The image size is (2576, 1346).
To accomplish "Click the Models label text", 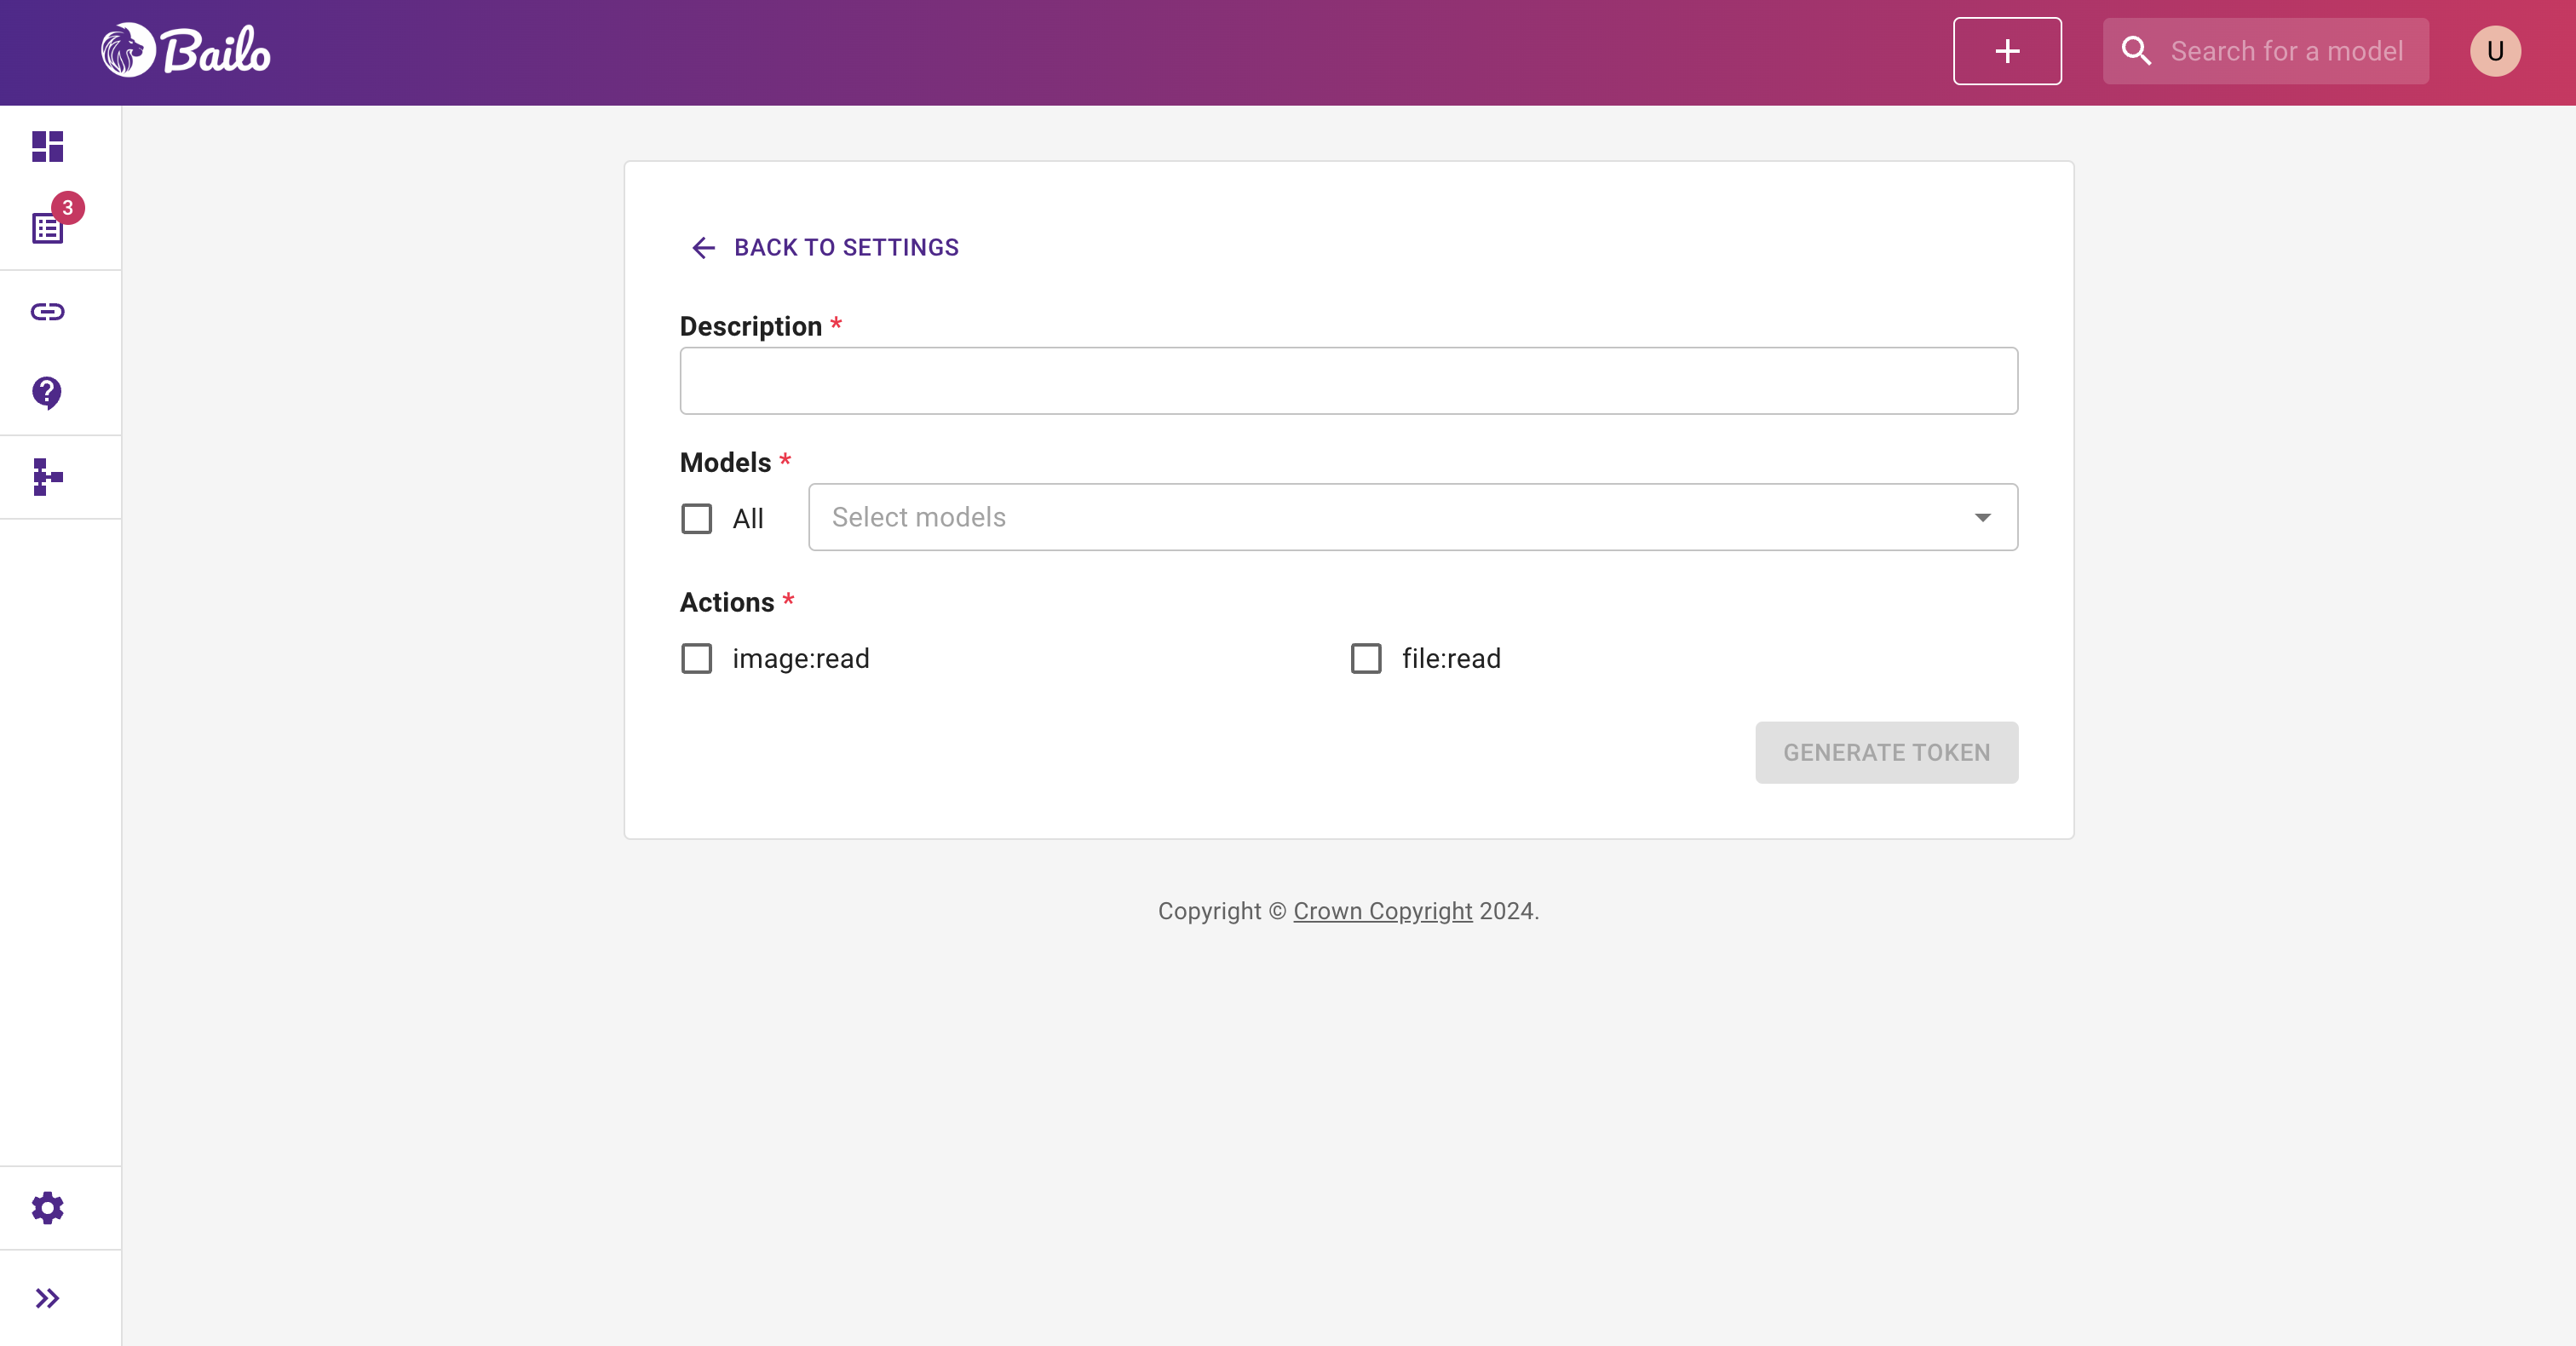I will (x=725, y=462).
